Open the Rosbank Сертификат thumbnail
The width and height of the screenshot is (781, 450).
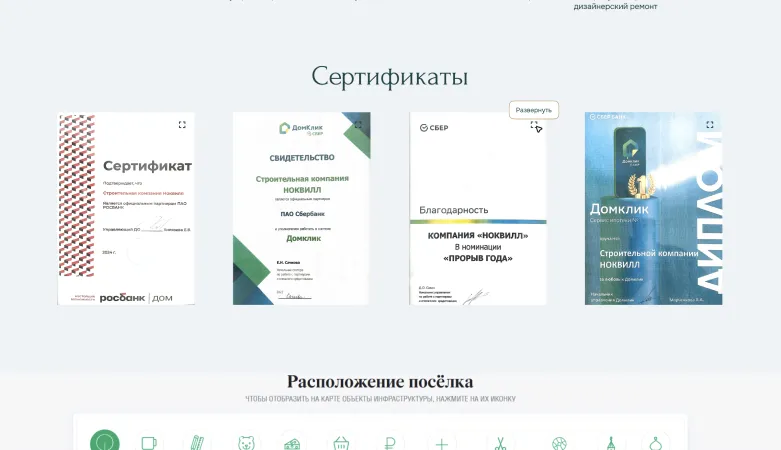click(x=126, y=208)
